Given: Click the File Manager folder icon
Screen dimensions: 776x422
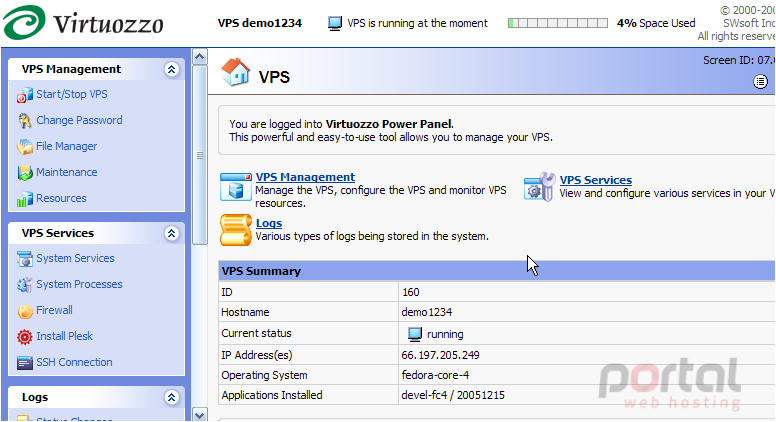Looking at the screenshot, I should tap(24, 146).
